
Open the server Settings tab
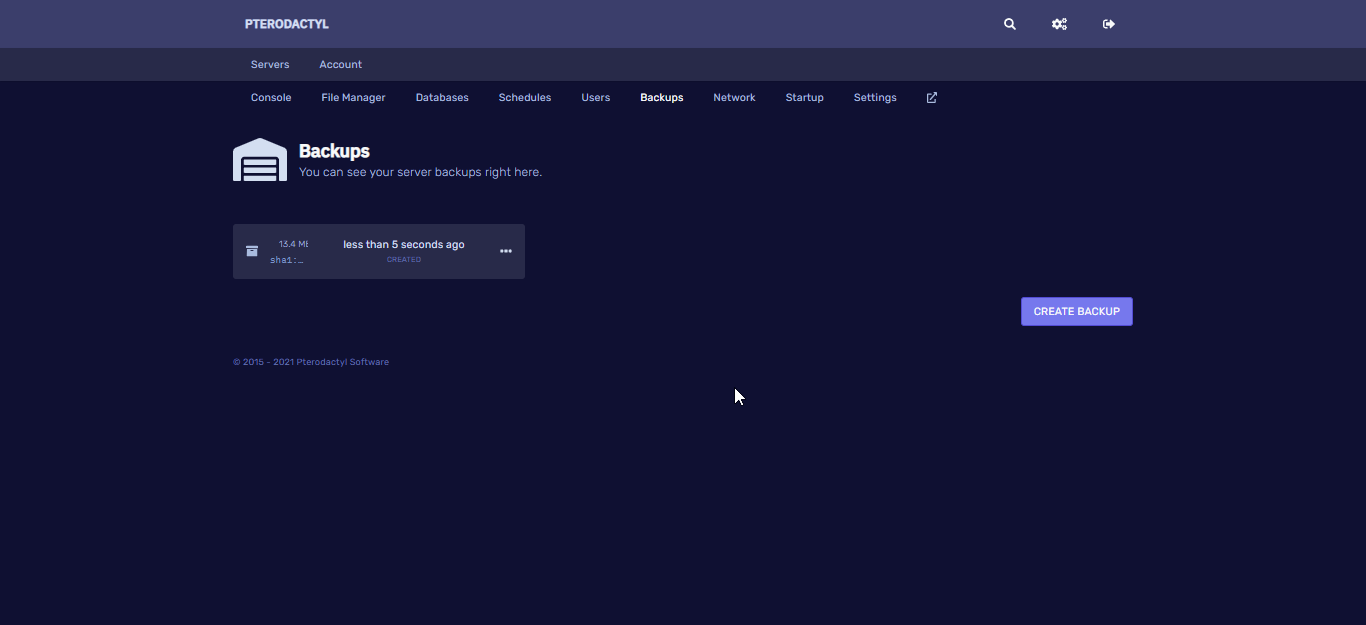(875, 98)
